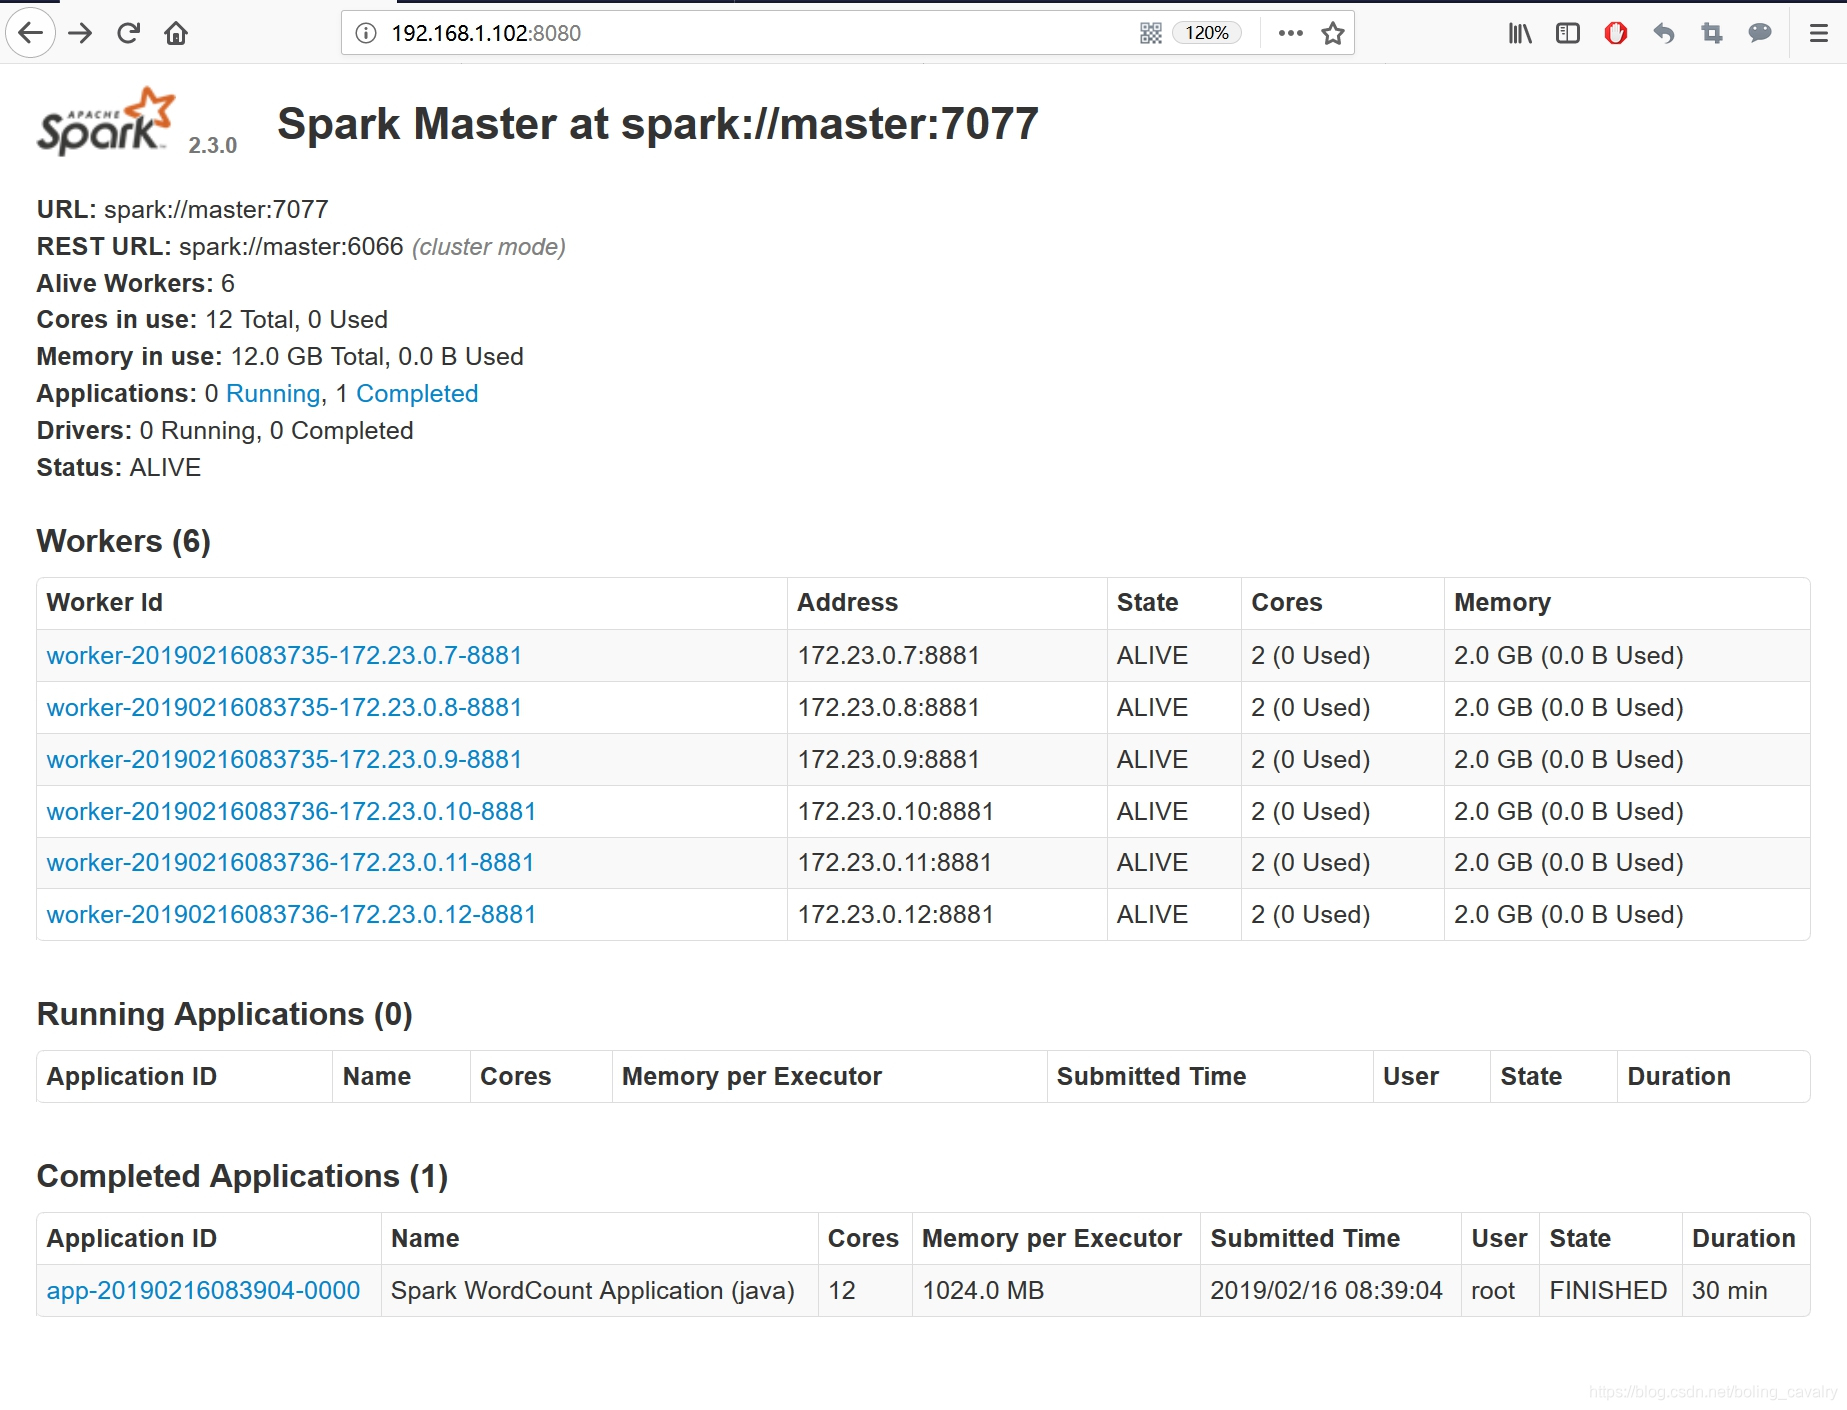Open worker at 172.23.0.7 link

pyautogui.click(x=284, y=655)
